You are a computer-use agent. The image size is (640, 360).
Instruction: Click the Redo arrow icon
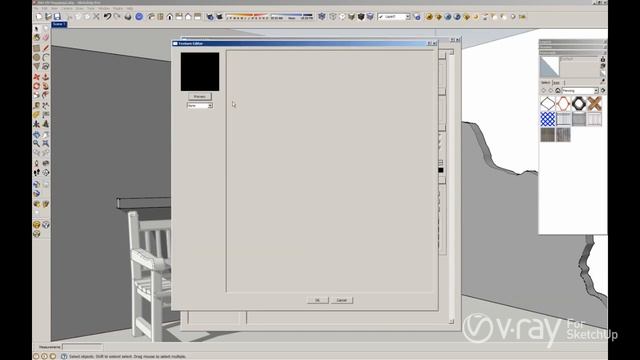[x=117, y=17]
